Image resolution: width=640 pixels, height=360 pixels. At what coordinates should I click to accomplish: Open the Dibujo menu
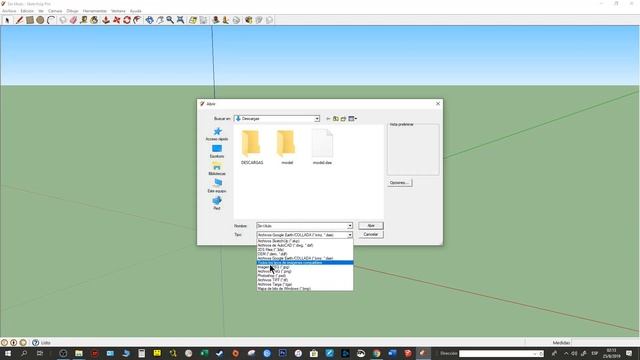tap(73, 11)
